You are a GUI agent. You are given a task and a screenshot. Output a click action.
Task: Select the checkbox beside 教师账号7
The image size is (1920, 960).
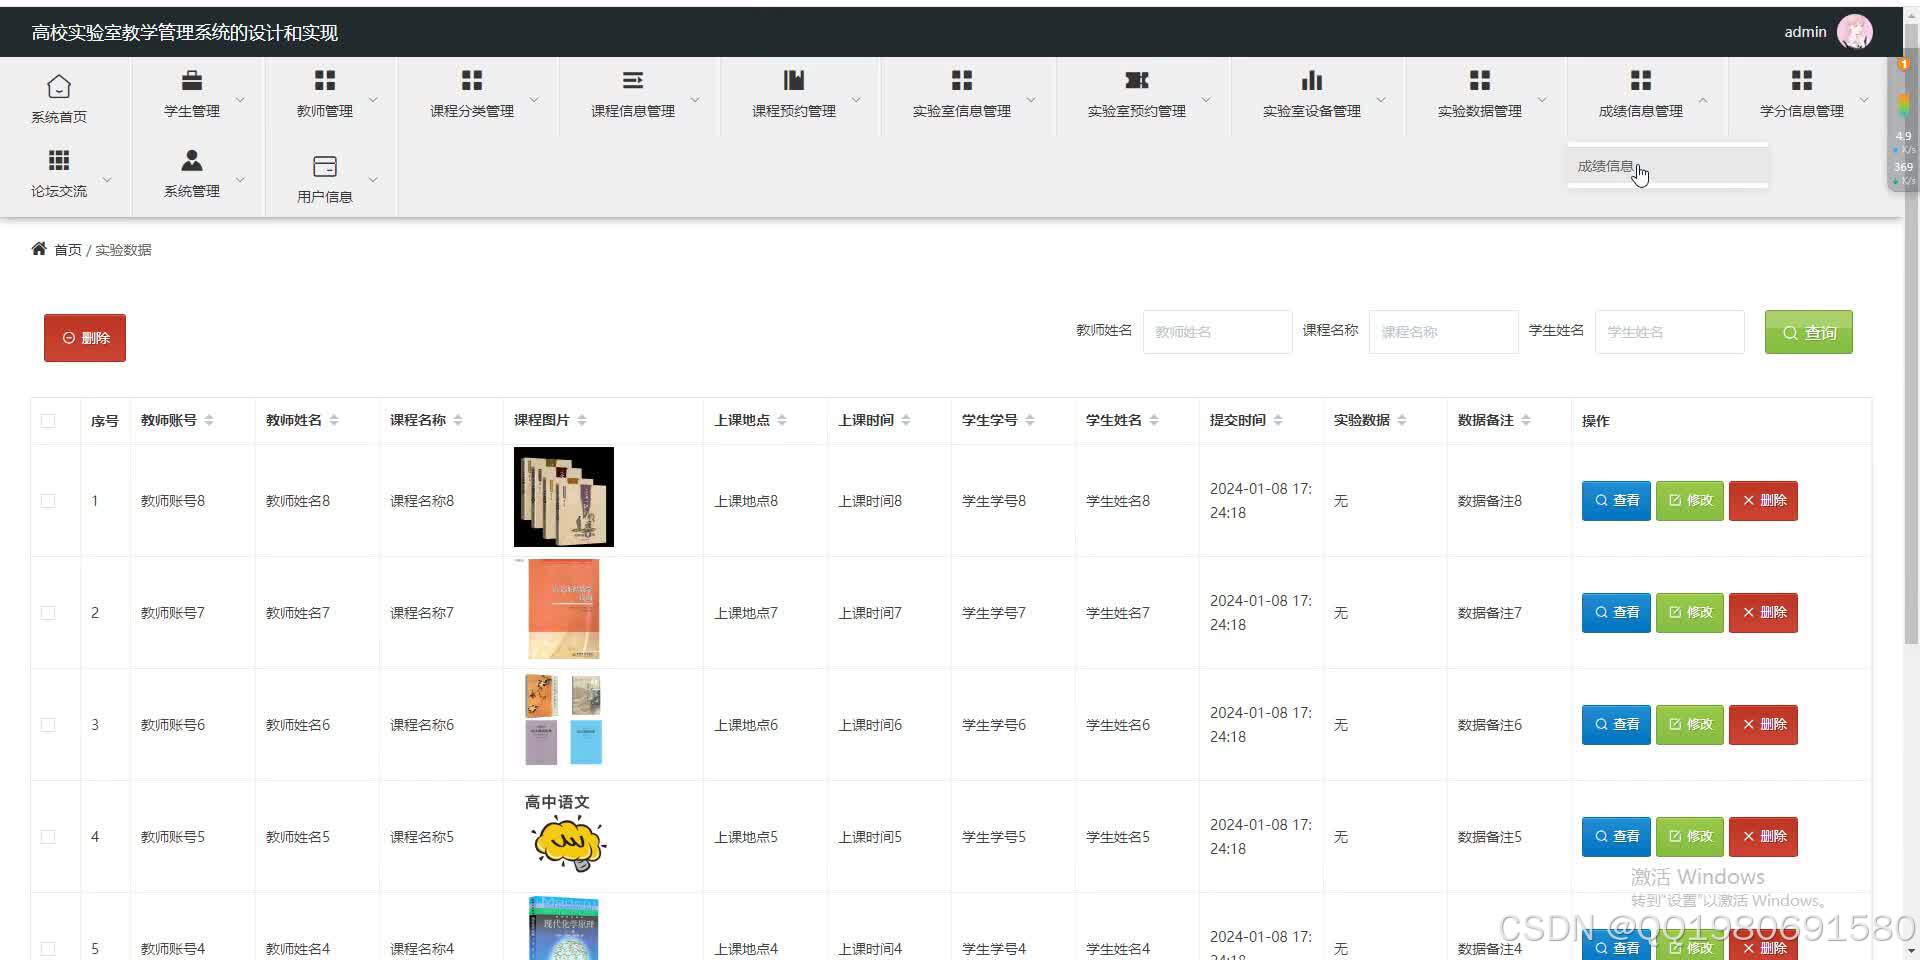click(x=48, y=612)
